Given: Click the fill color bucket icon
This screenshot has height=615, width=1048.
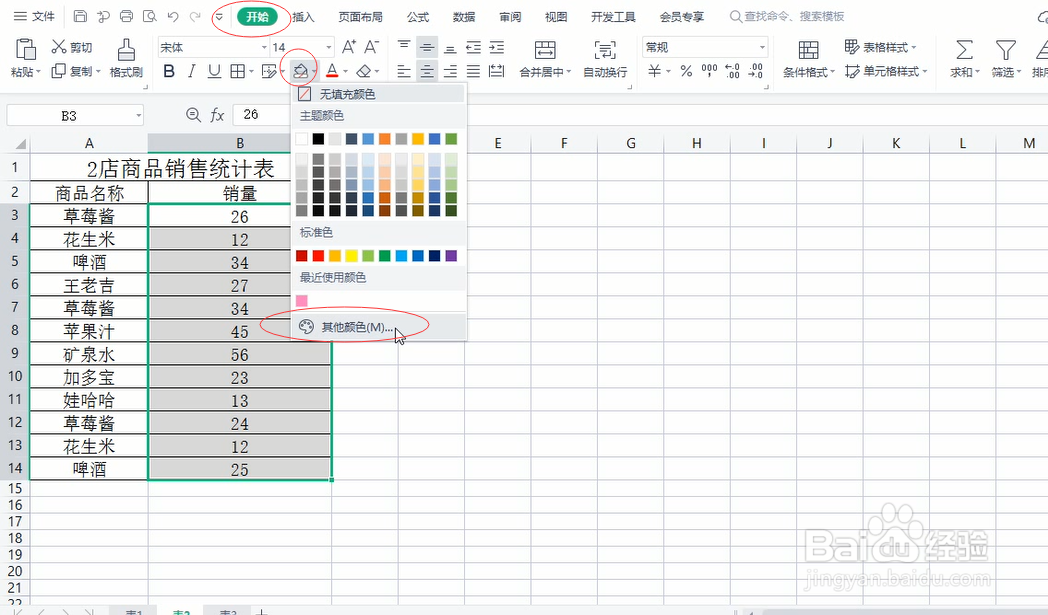Looking at the screenshot, I should 300,71.
